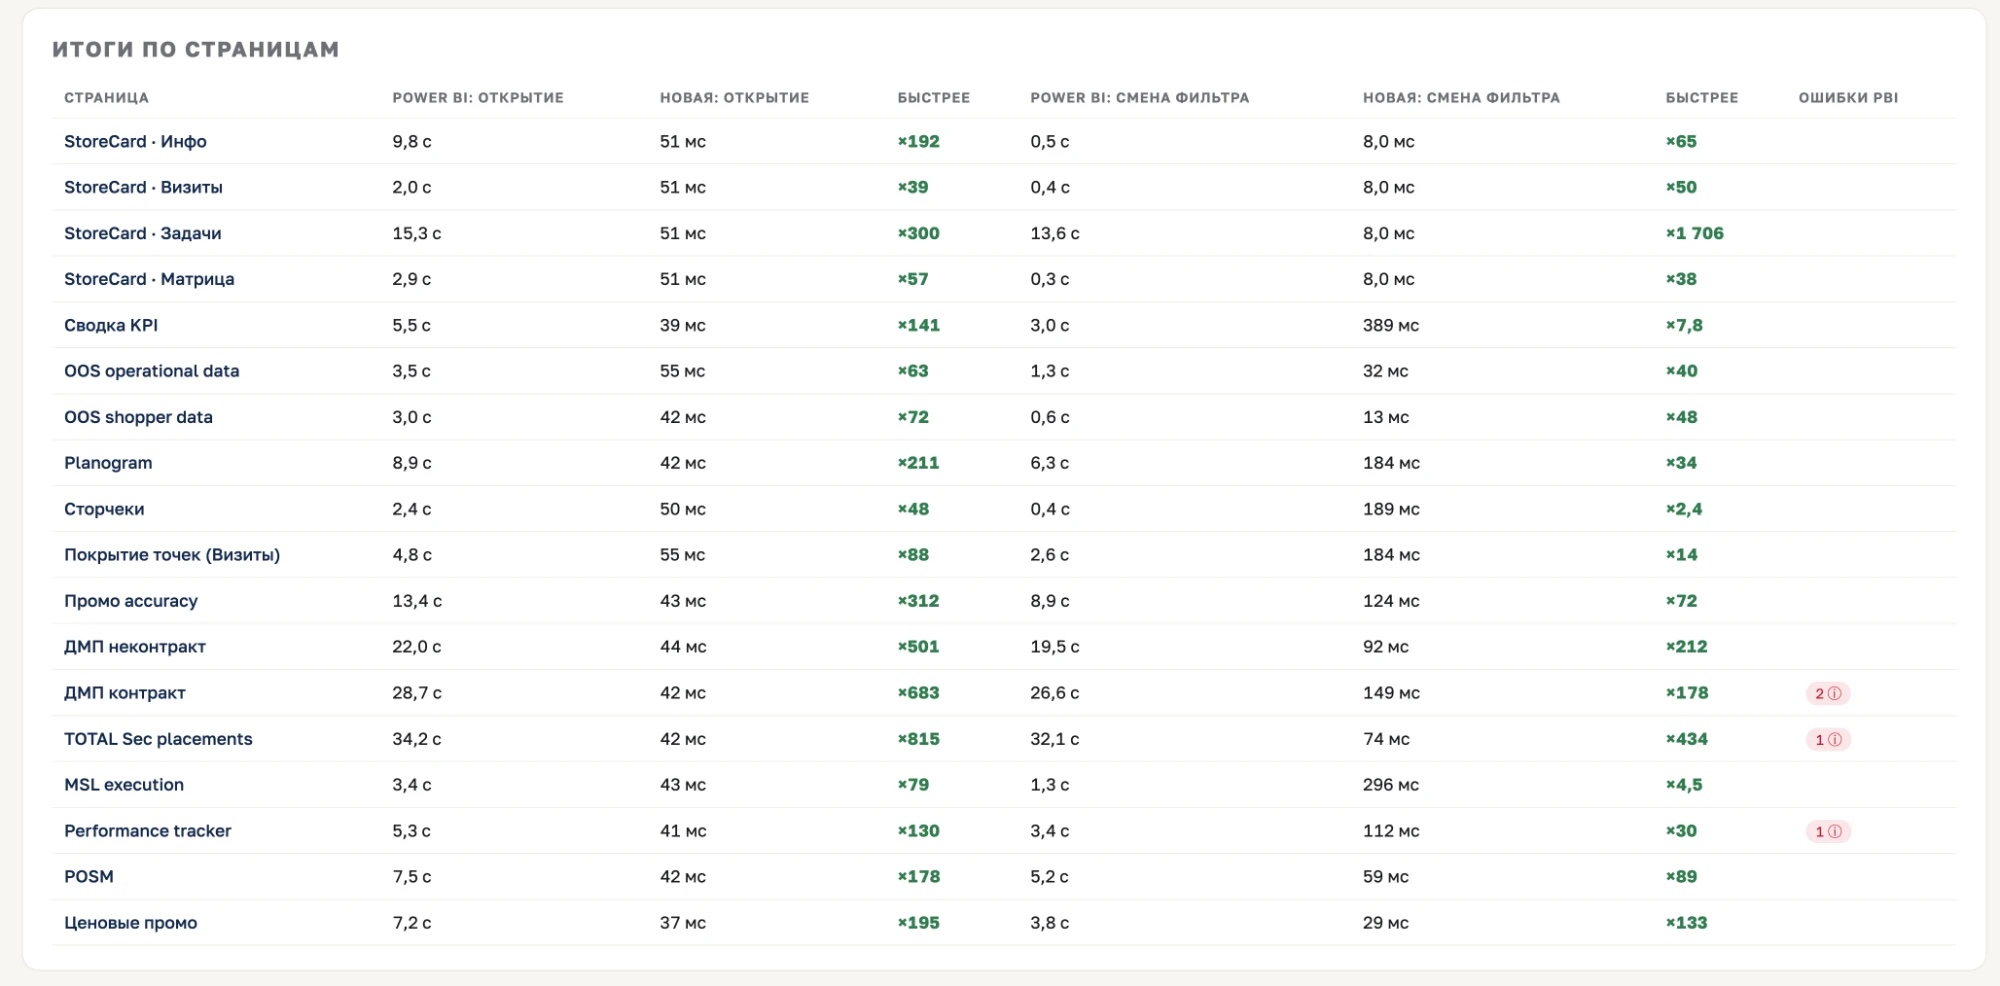Click the ×501 speedup value
2000x986 pixels.
point(919,647)
